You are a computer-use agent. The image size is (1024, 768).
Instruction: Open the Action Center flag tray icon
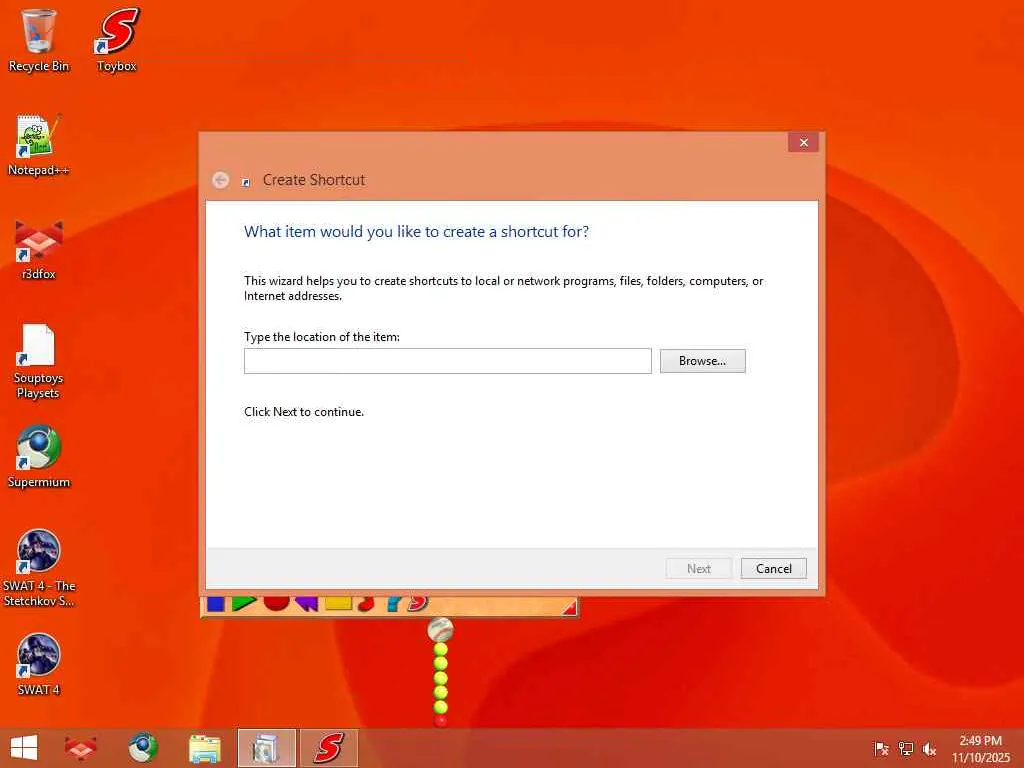pos(881,749)
